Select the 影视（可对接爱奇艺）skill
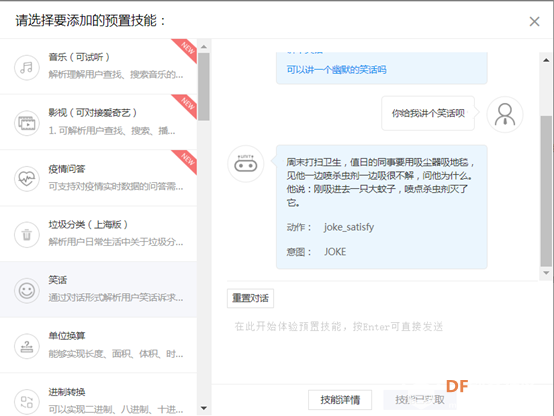Image resolution: width=554 pixels, height=416 pixels. (98, 122)
